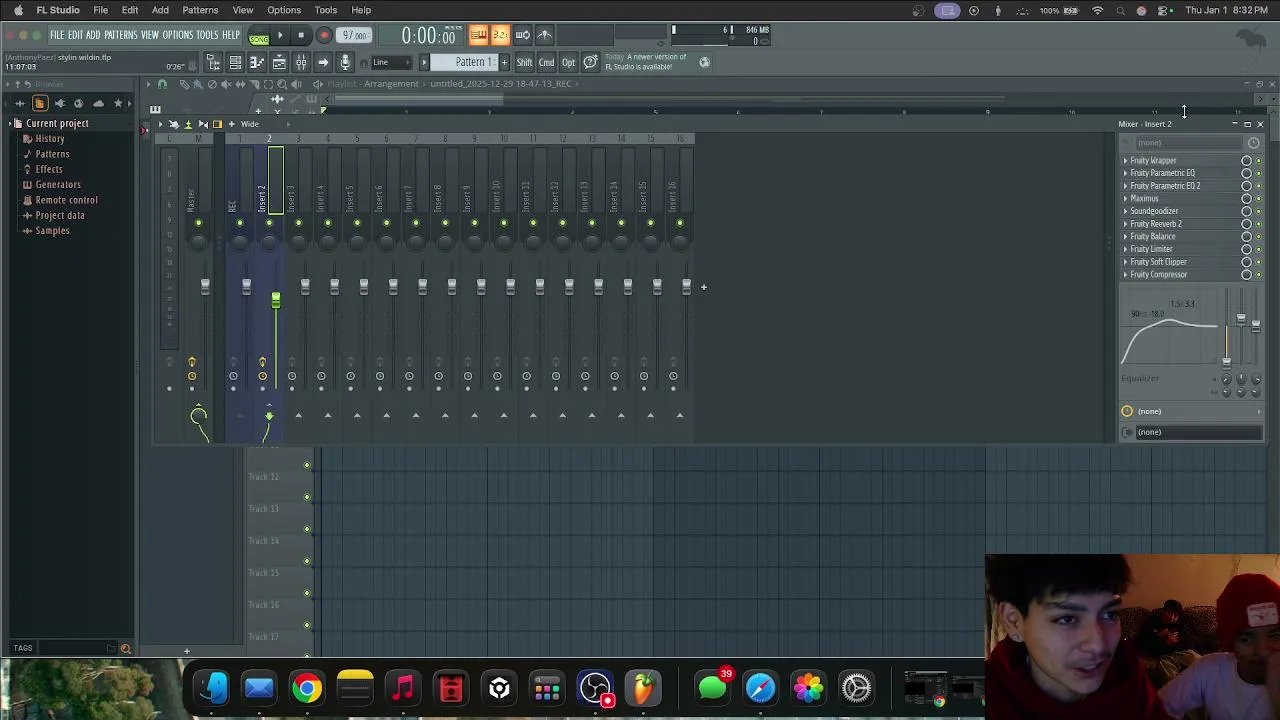Viewport: 1280px width, 720px height.
Task: Toggle Song/Pattern mode switch
Action: [x=259, y=37]
